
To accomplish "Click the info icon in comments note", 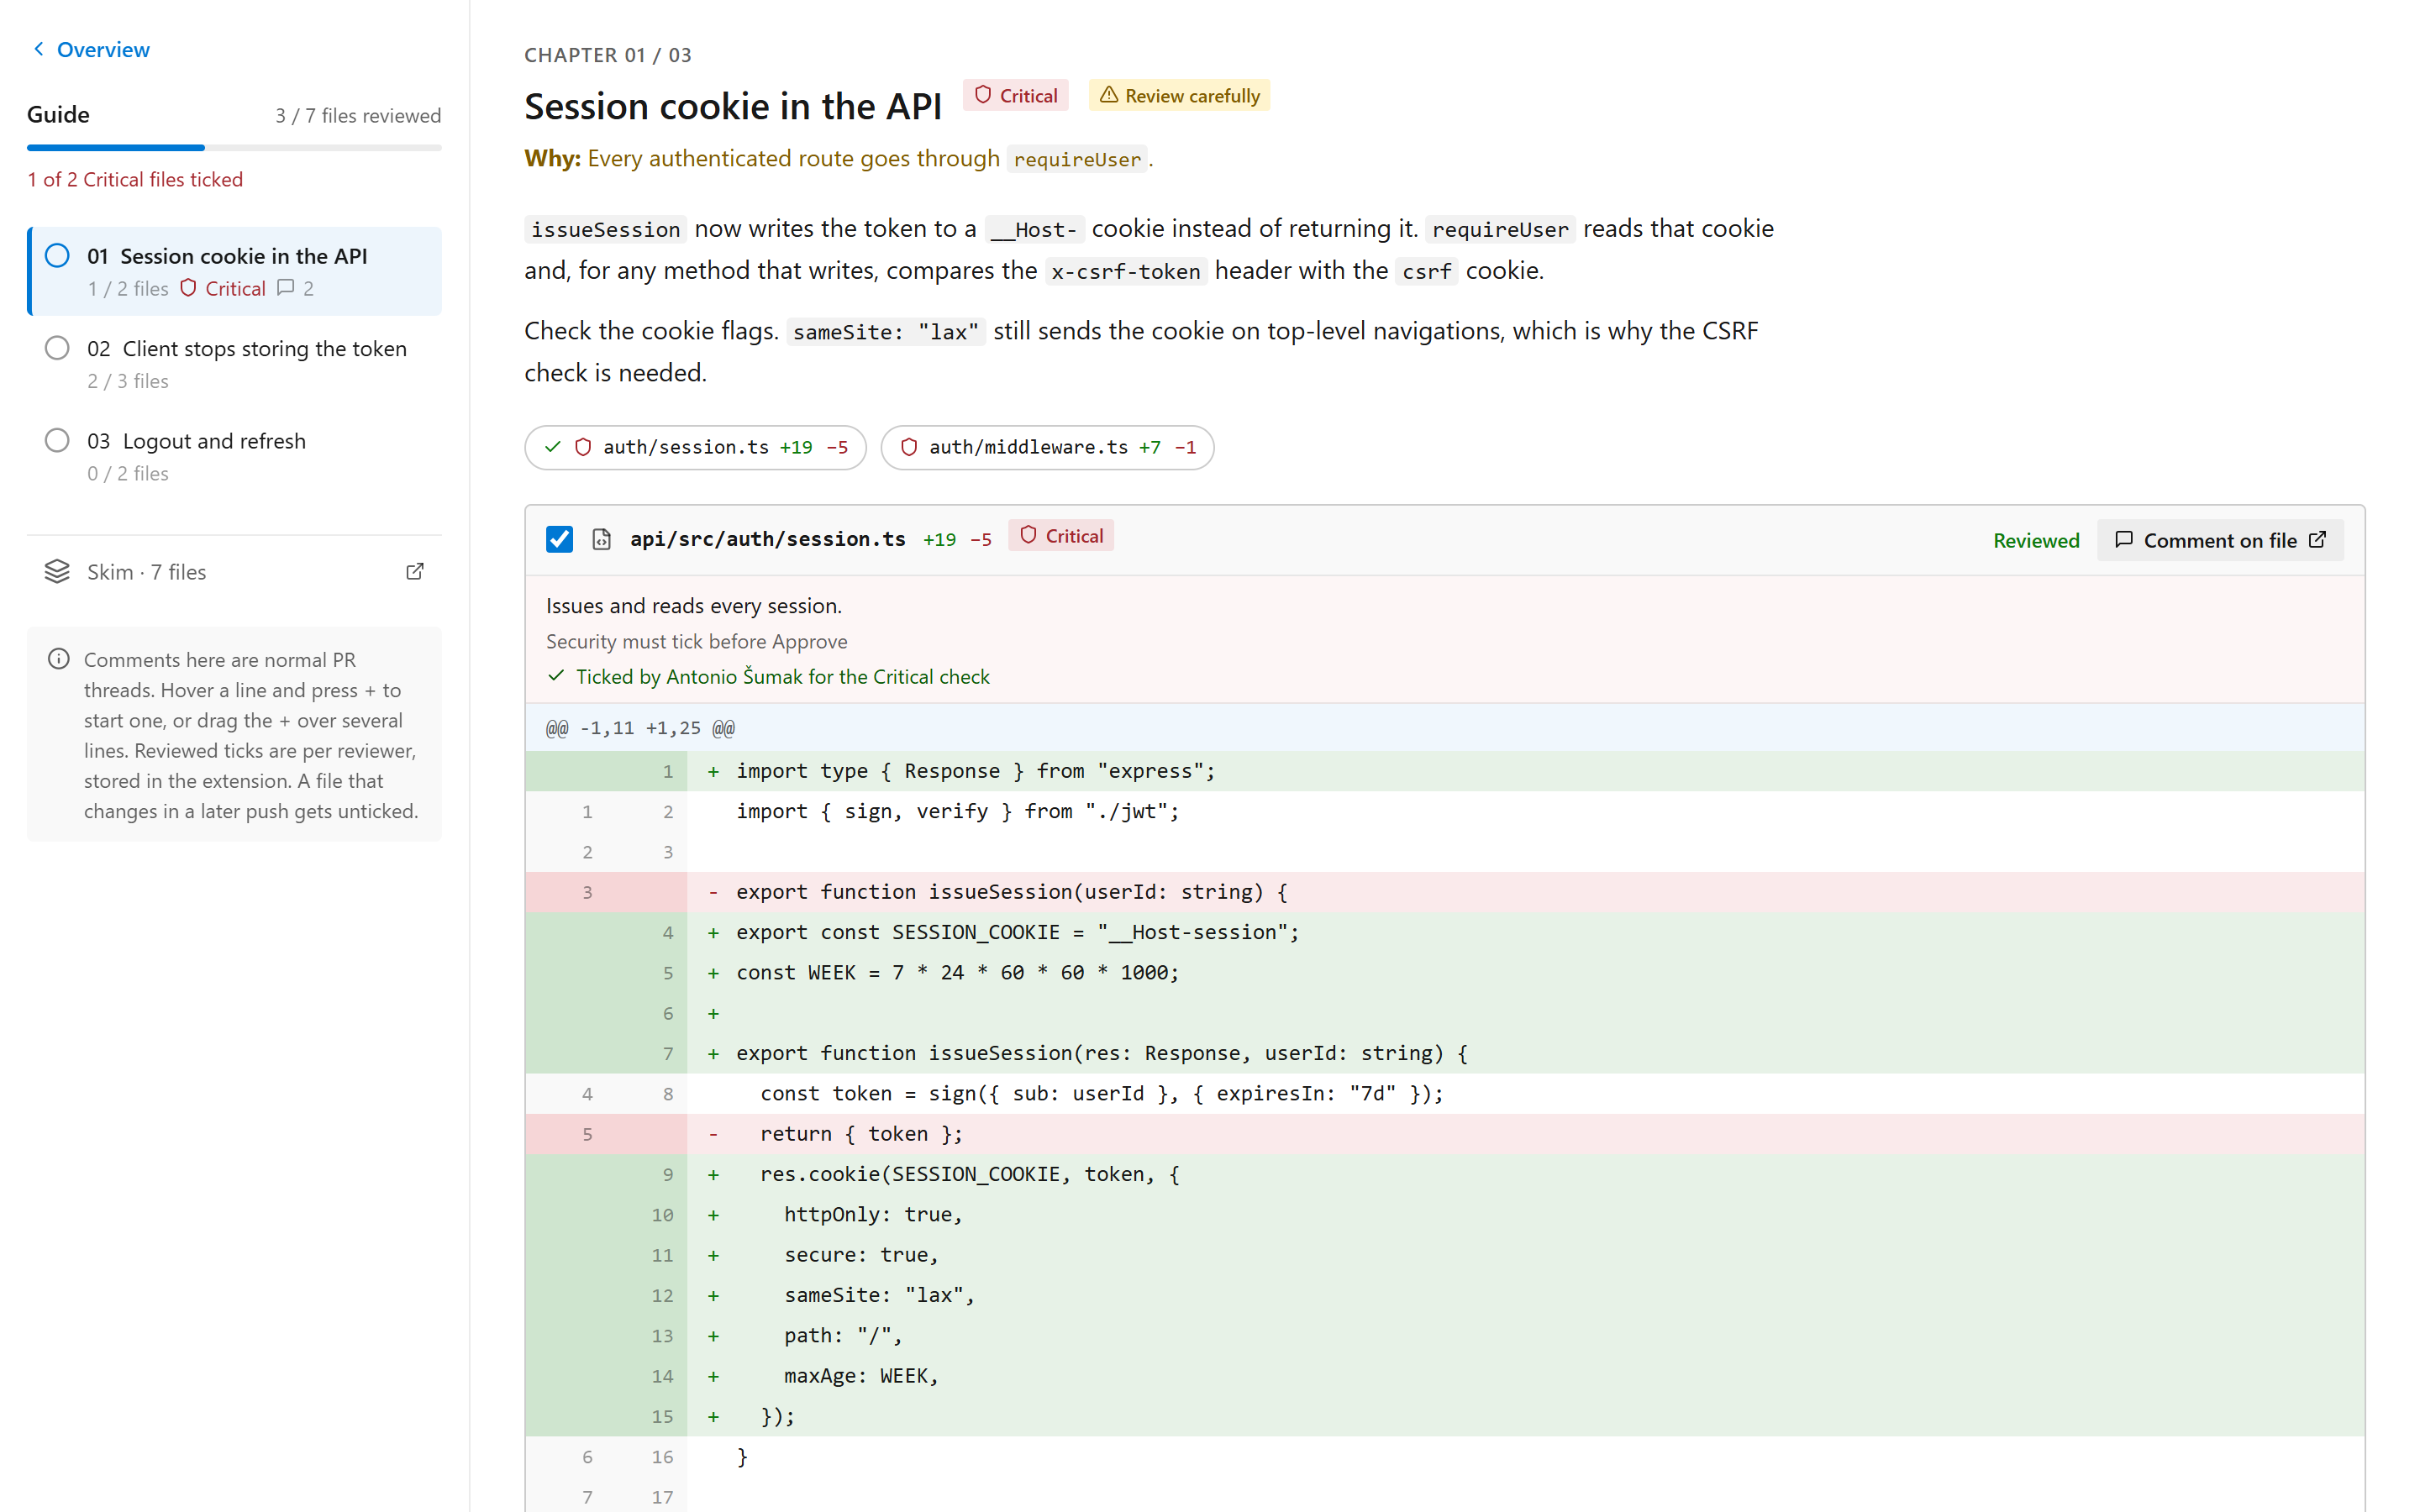I will (59, 659).
